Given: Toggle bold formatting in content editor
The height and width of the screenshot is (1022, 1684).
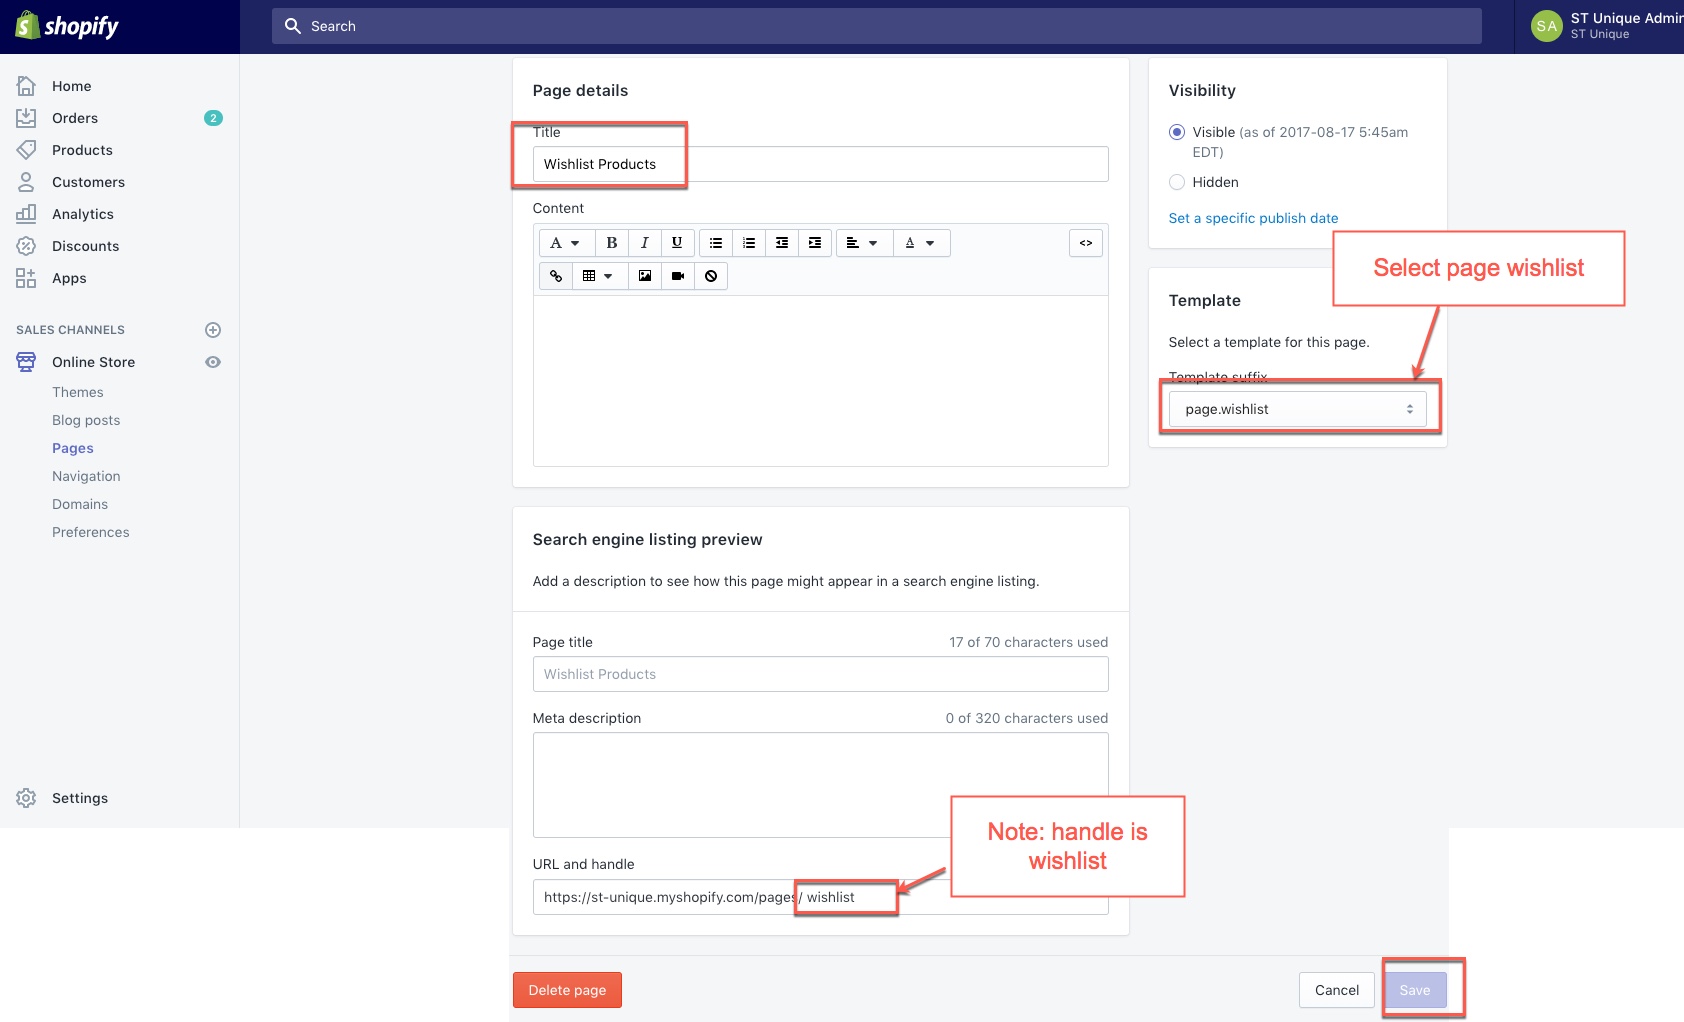Looking at the screenshot, I should 612,243.
